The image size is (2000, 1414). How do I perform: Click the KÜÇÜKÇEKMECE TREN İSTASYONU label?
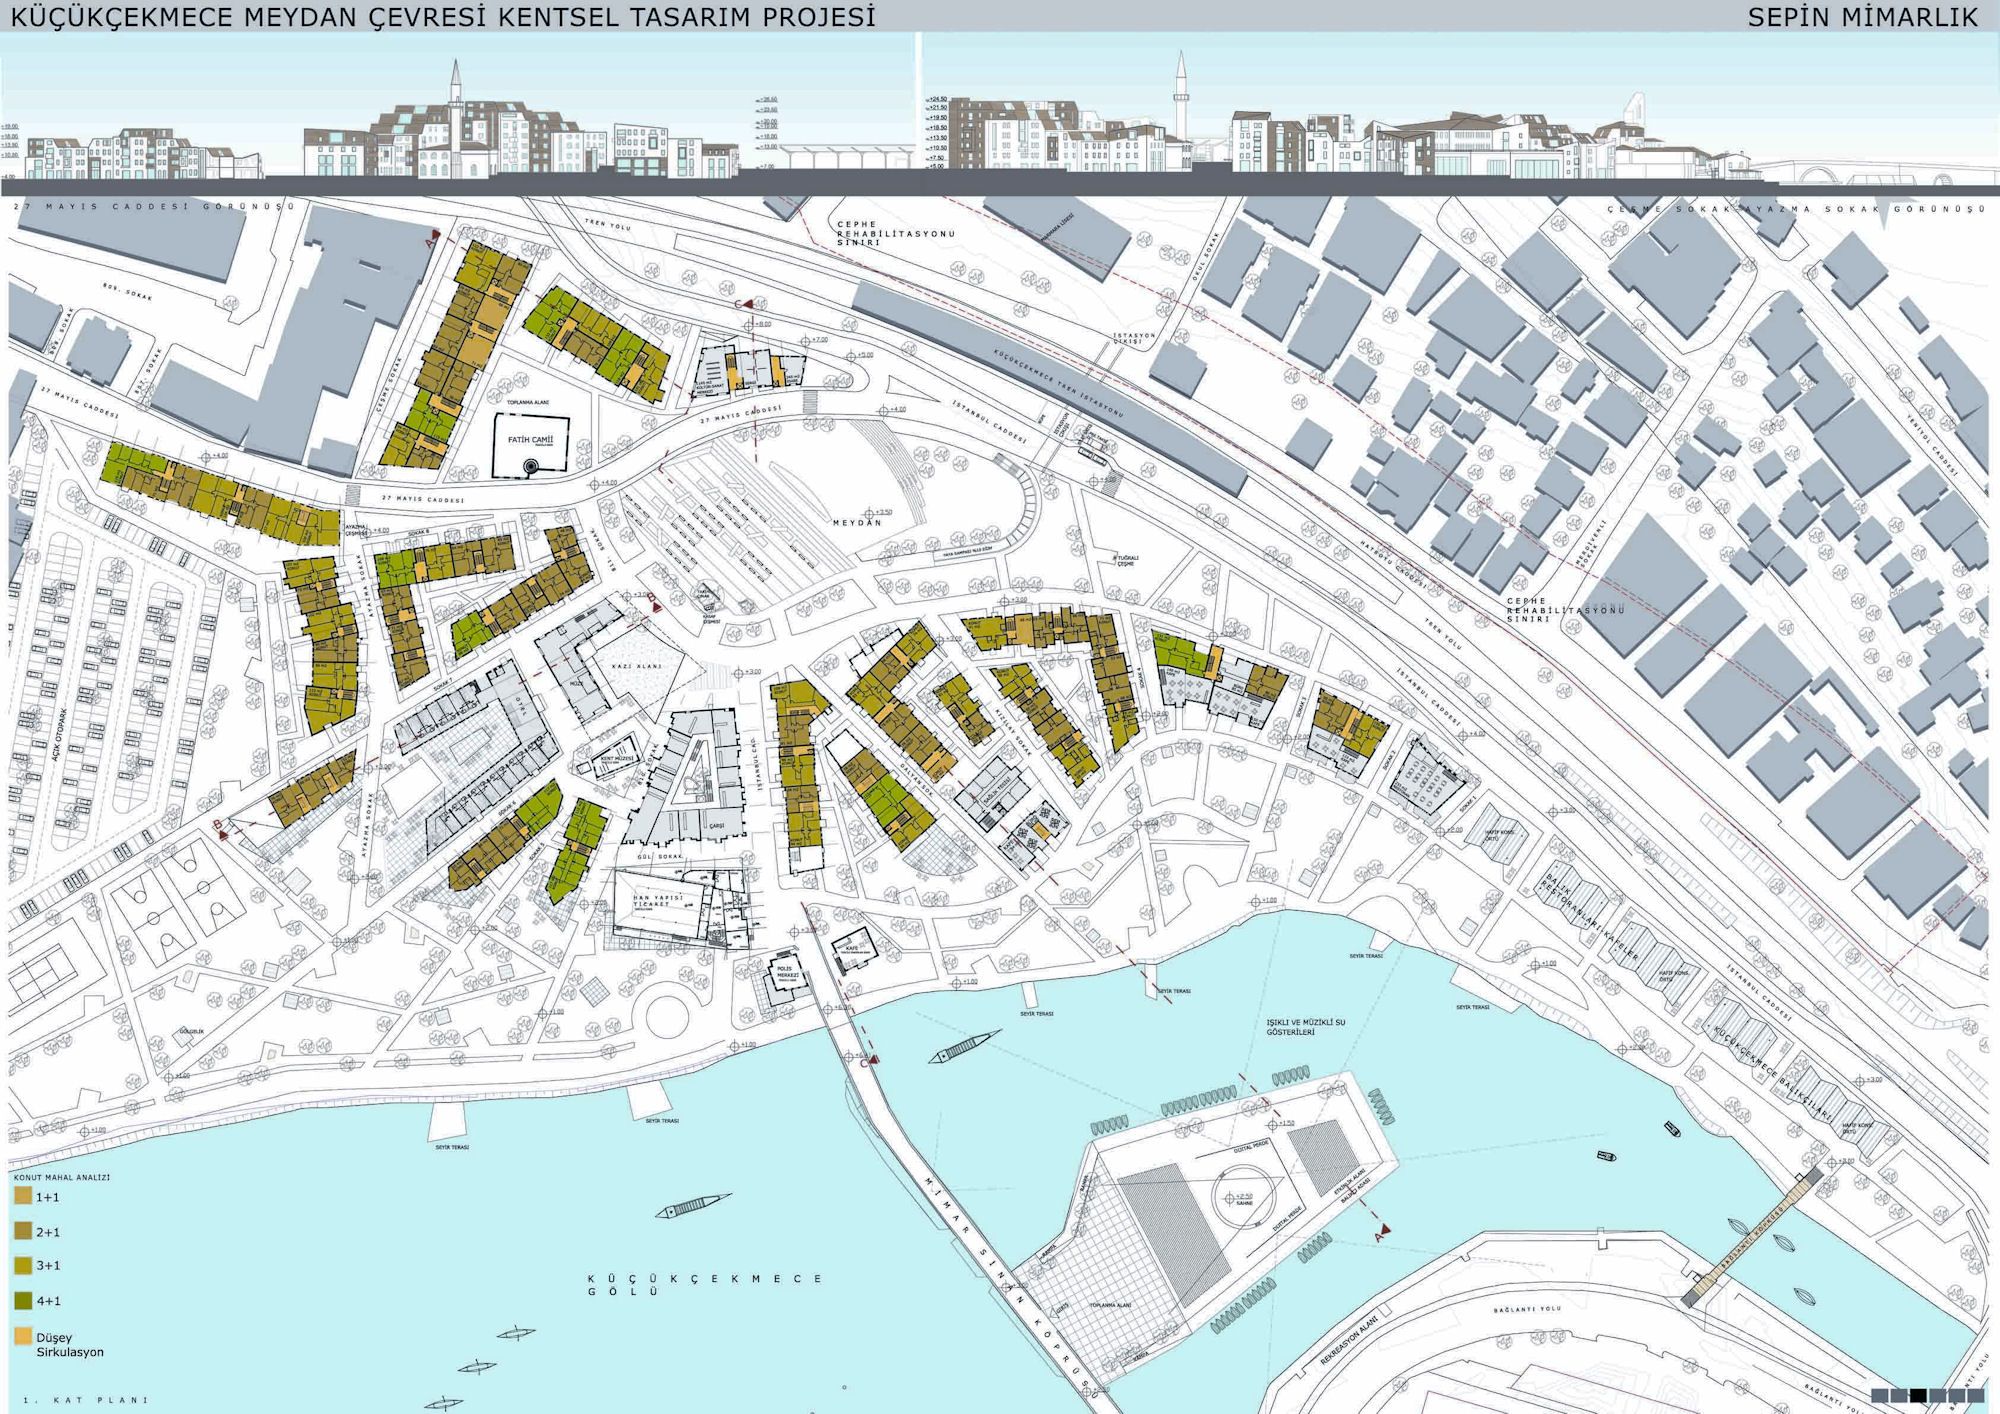pyautogui.click(x=1059, y=383)
